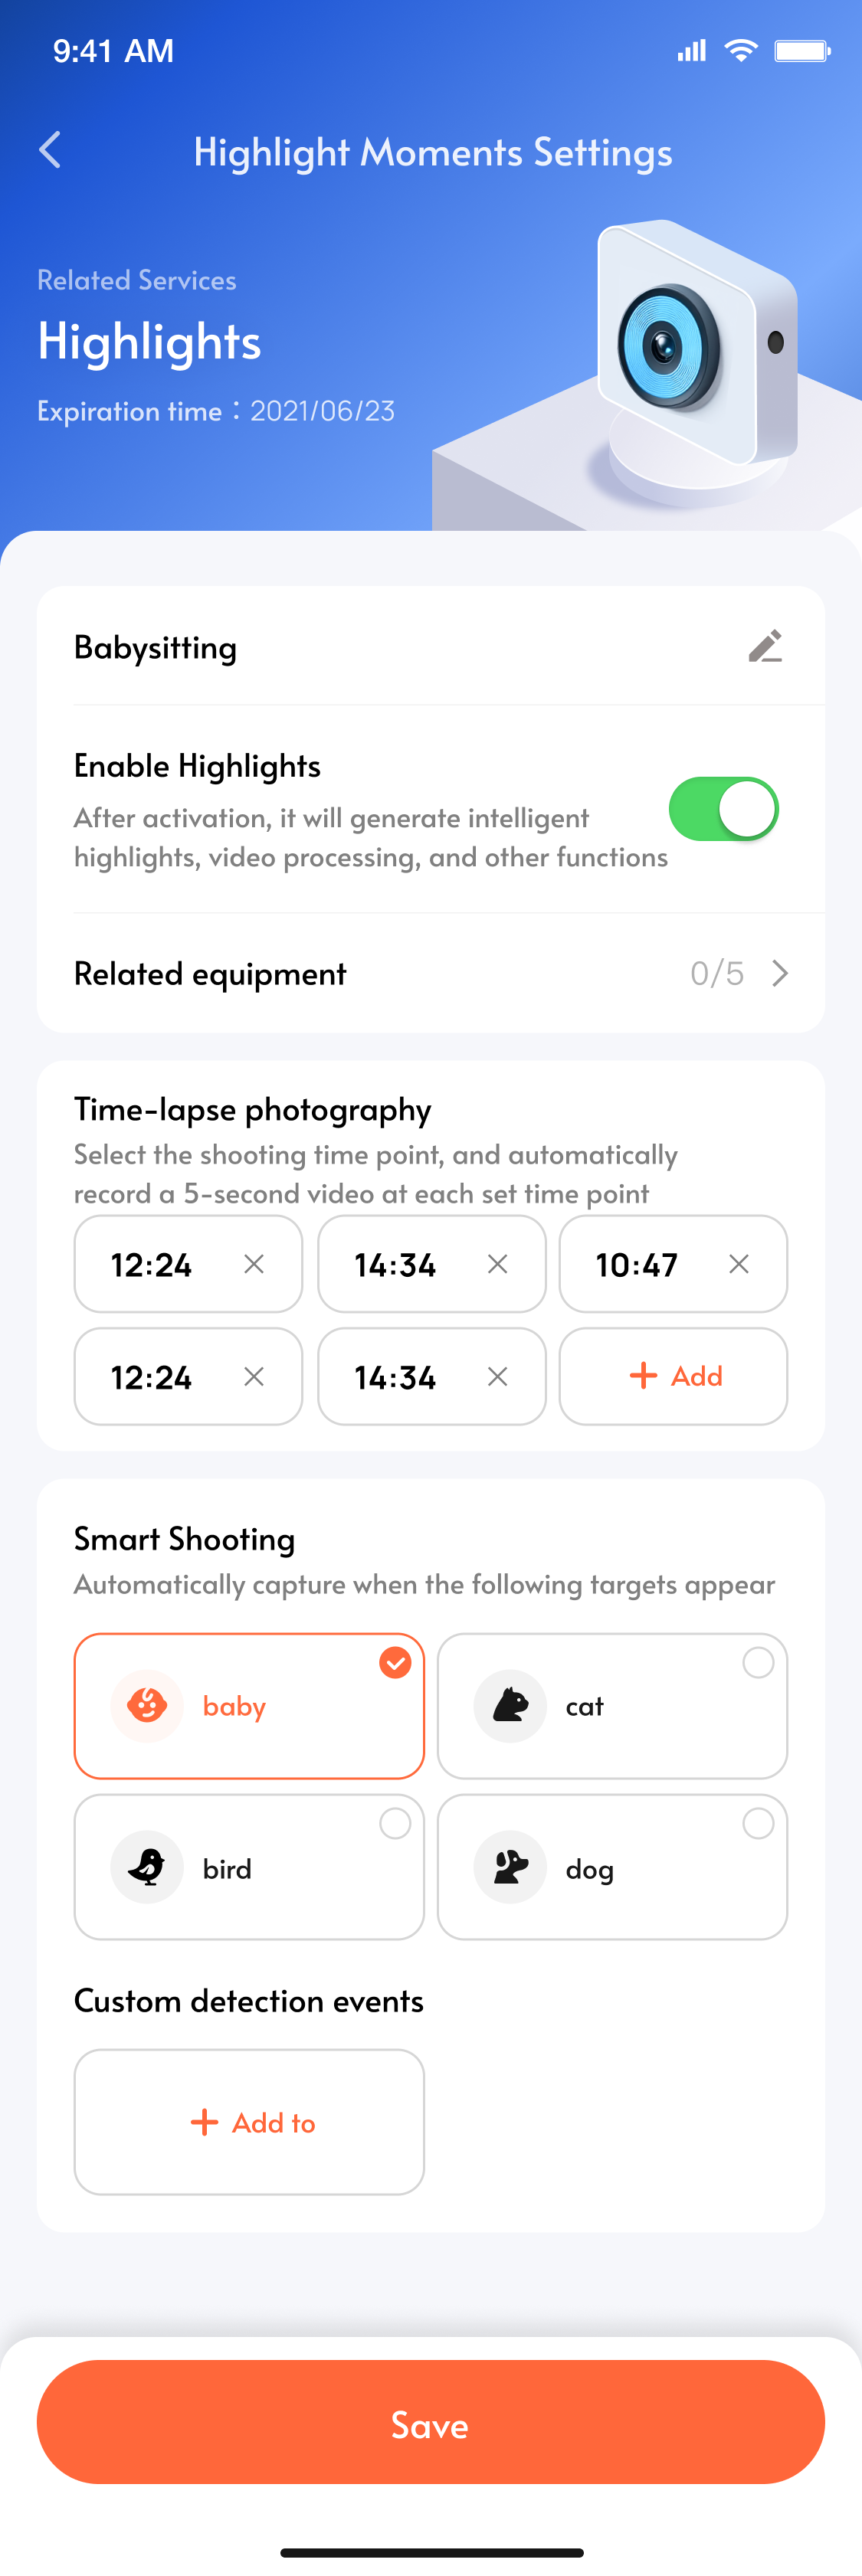862x2576 pixels.
Task: Select the dog target radio circle
Action: click(758, 1824)
